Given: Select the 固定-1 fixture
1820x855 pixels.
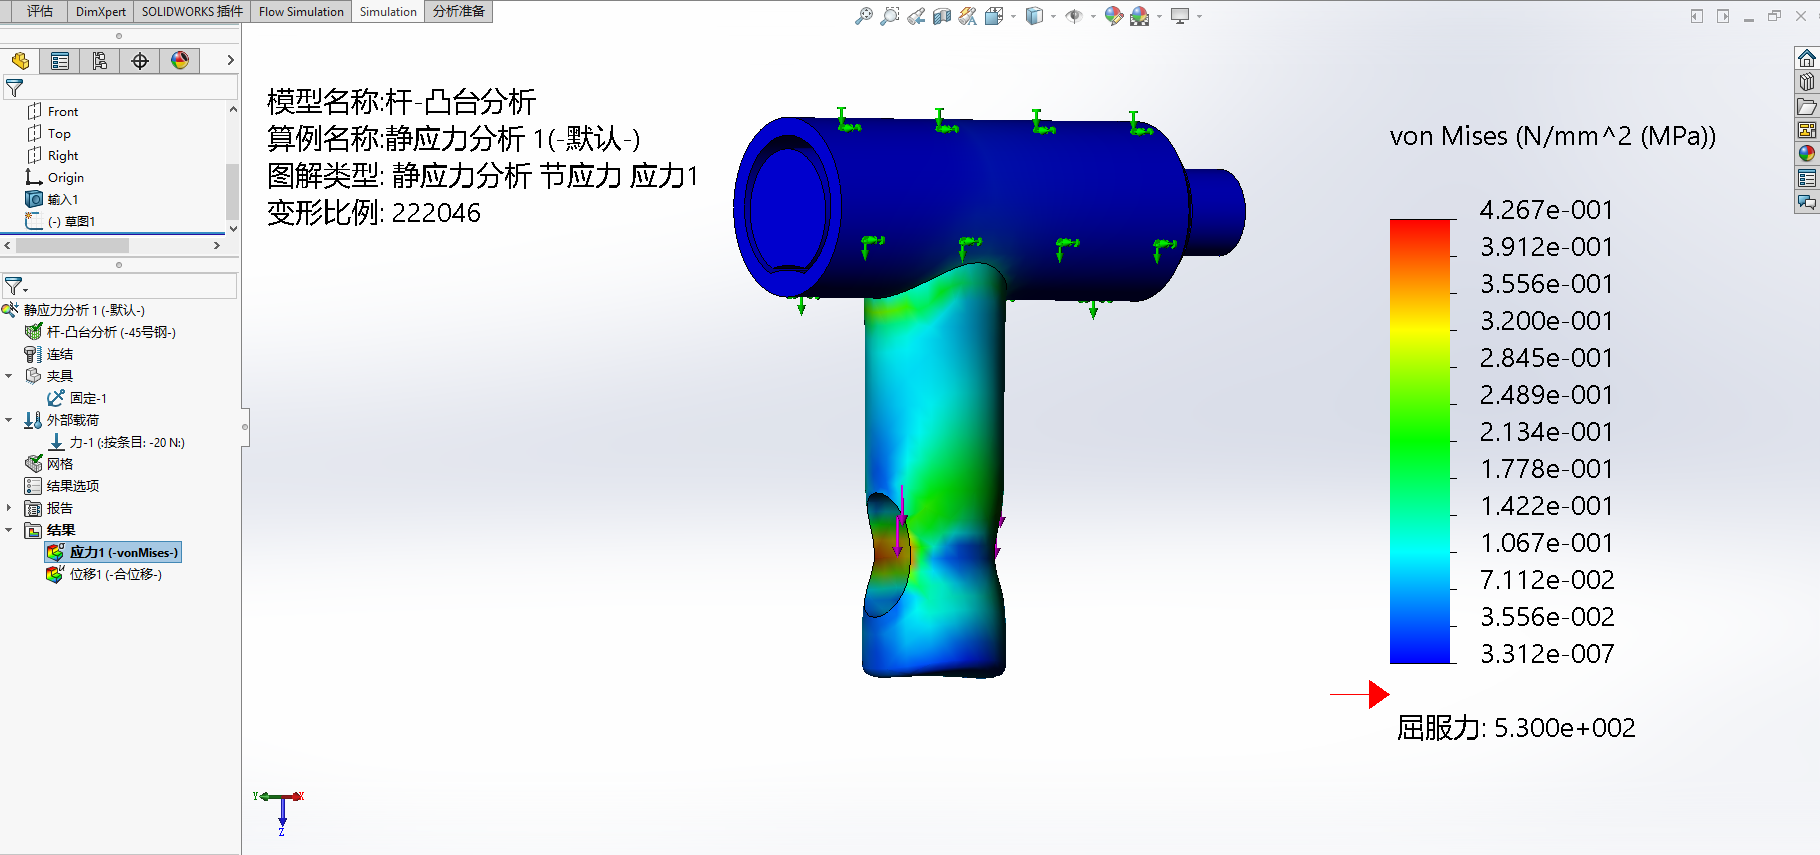Looking at the screenshot, I should coord(77,398).
